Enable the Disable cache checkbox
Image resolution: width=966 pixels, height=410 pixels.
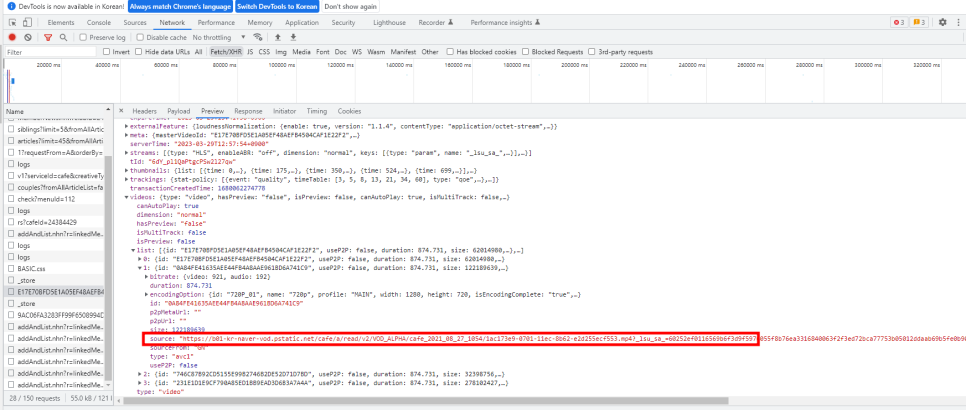(140, 37)
